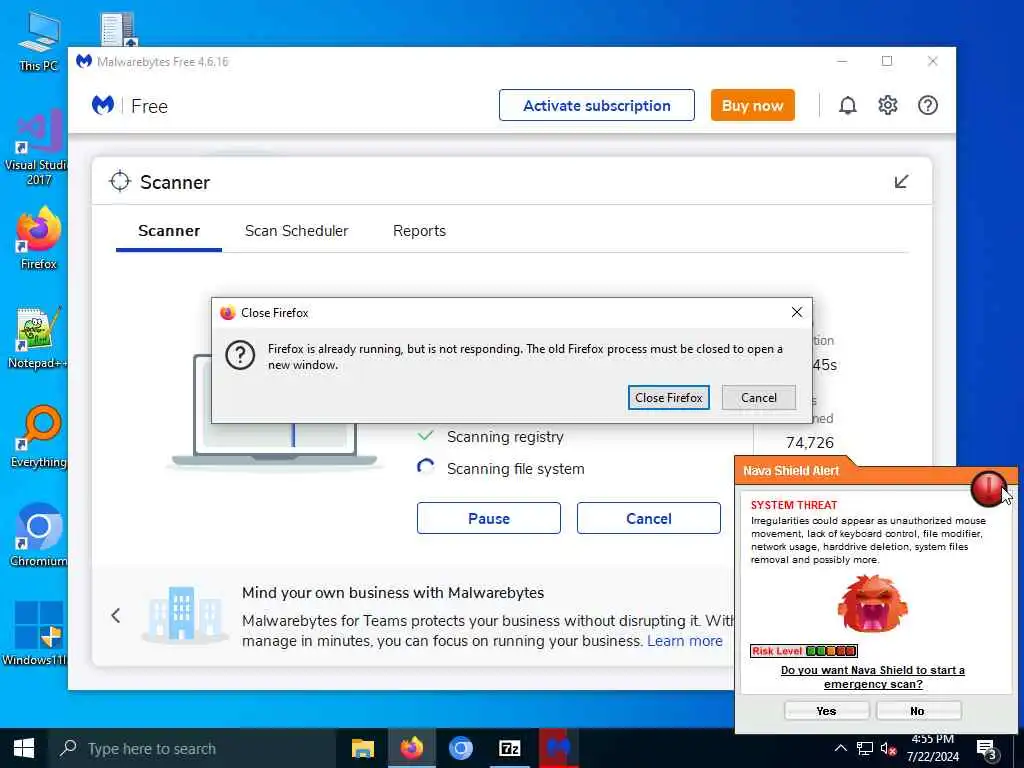1024x768 pixels.
Task: Click emergency scan question link
Action: point(872,677)
